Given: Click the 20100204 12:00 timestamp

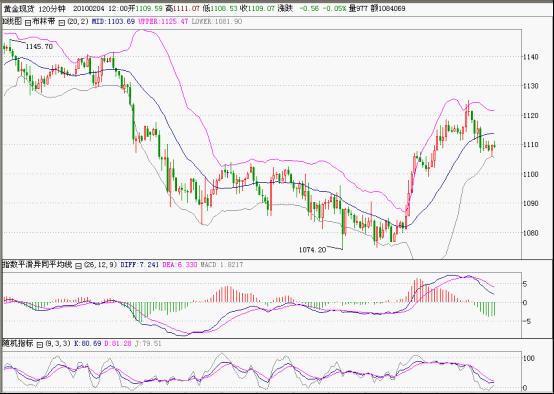Looking at the screenshot, I should tap(100, 8).
